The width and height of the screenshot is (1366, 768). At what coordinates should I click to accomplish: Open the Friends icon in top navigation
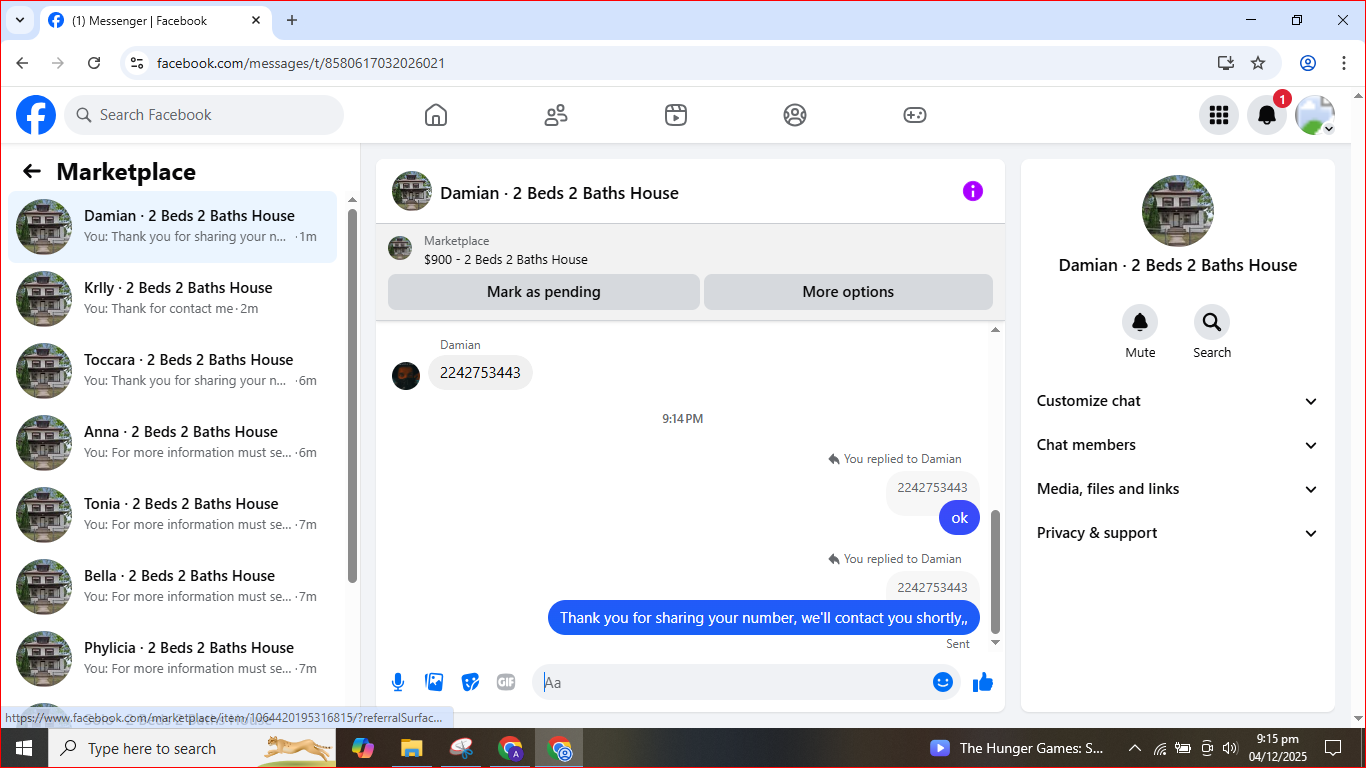(x=556, y=115)
